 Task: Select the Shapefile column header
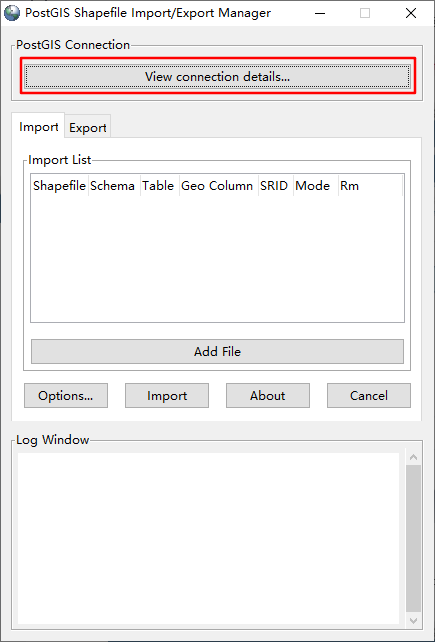[60, 186]
